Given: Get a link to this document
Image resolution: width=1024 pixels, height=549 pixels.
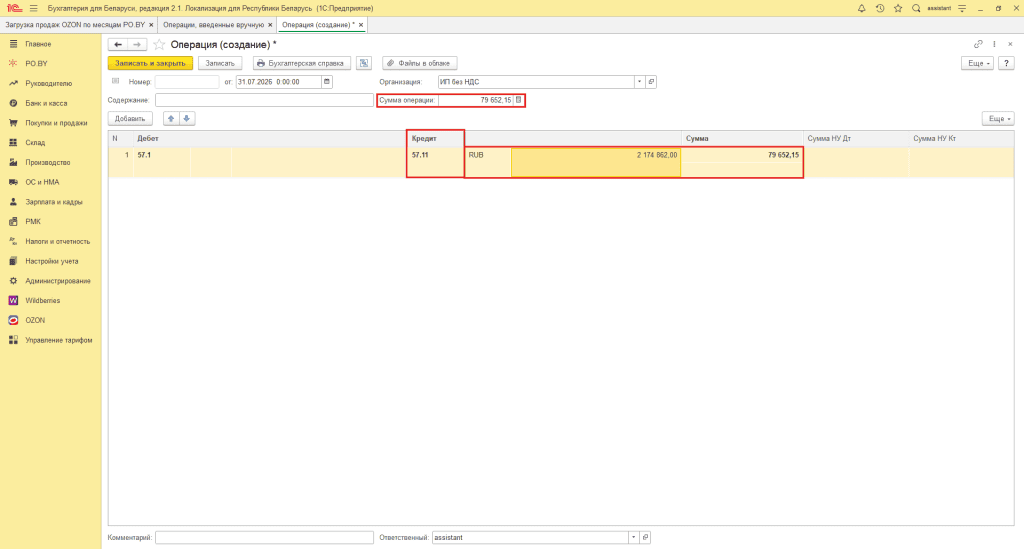Looking at the screenshot, I should [978, 44].
